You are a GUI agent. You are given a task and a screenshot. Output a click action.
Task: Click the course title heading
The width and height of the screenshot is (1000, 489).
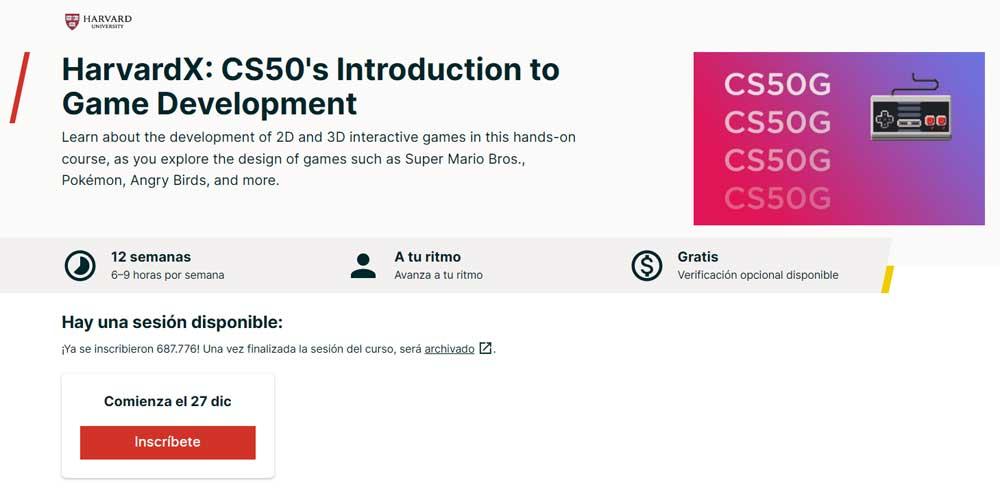[311, 87]
